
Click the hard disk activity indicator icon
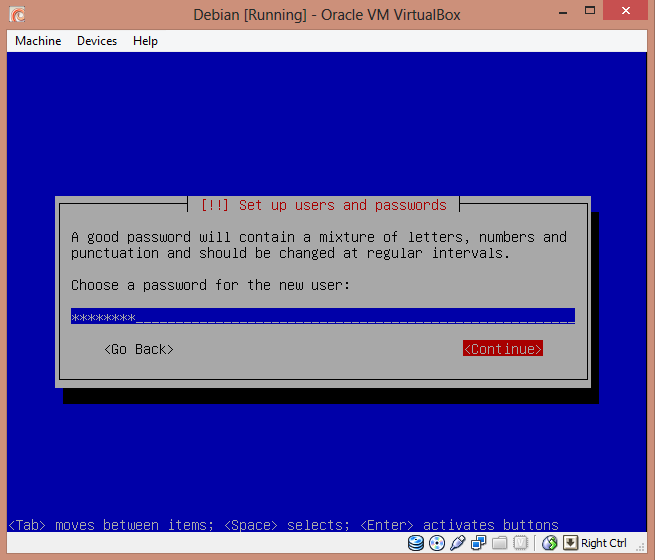416,543
